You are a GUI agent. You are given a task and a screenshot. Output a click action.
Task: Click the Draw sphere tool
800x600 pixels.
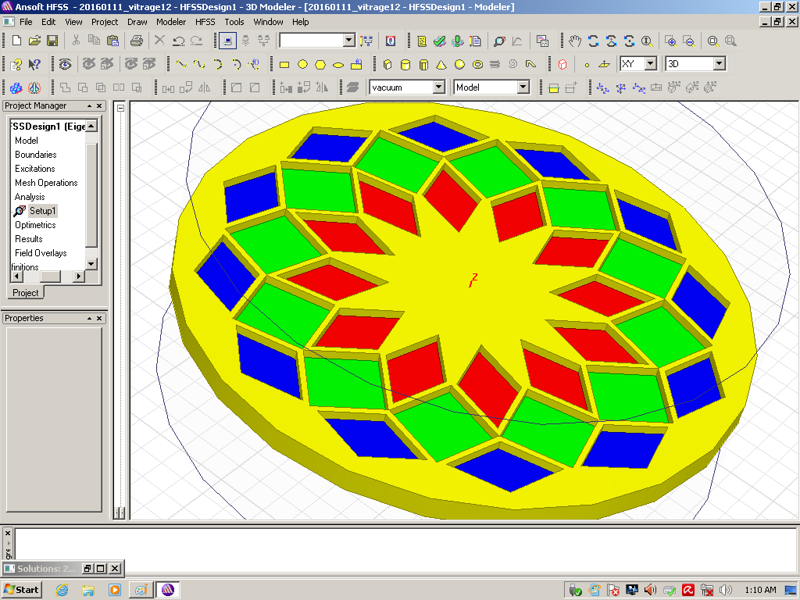click(x=460, y=64)
